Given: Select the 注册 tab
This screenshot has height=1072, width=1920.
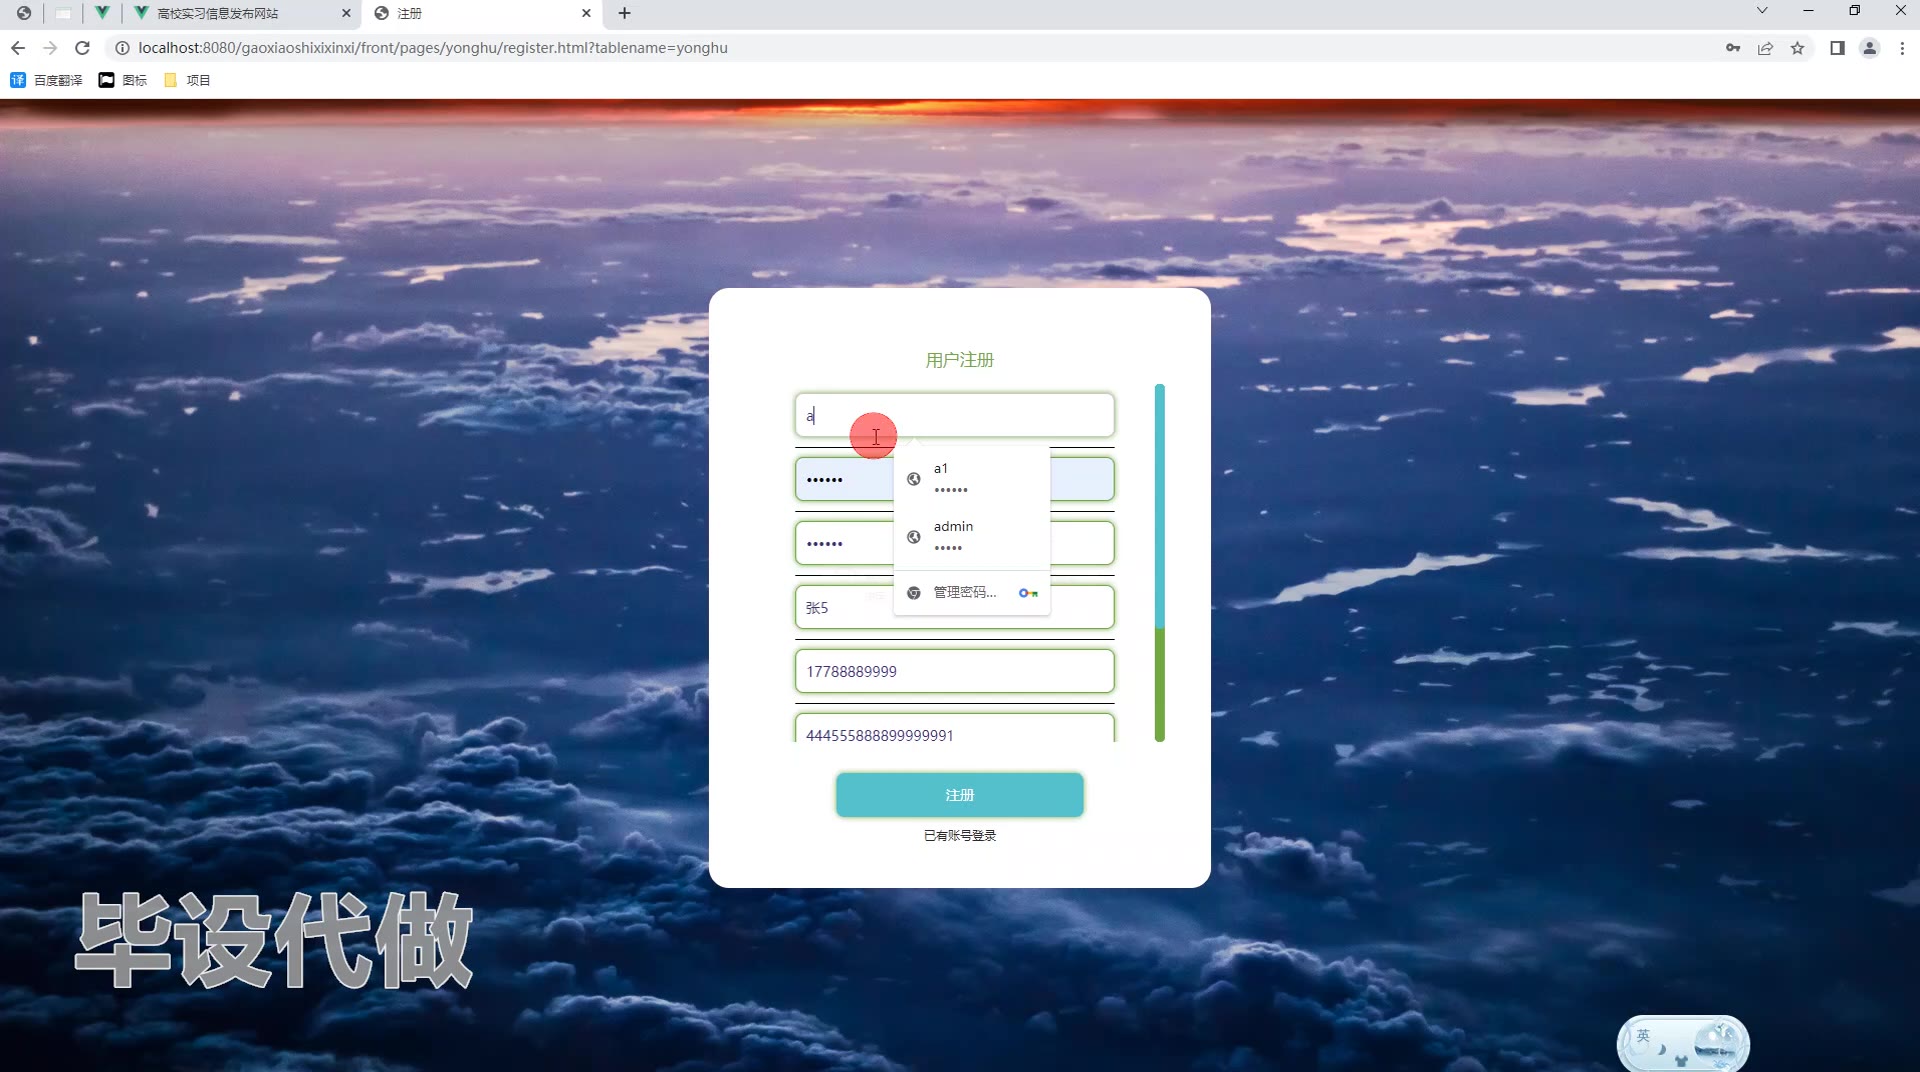Looking at the screenshot, I should pos(483,13).
